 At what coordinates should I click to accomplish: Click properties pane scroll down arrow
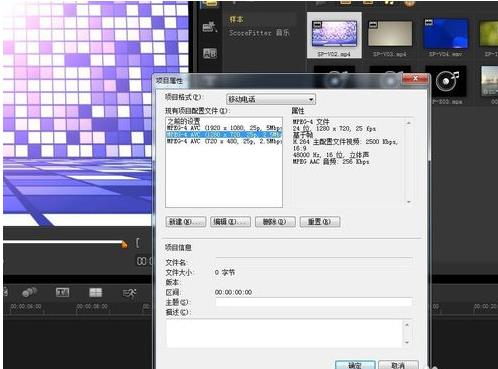[408, 202]
